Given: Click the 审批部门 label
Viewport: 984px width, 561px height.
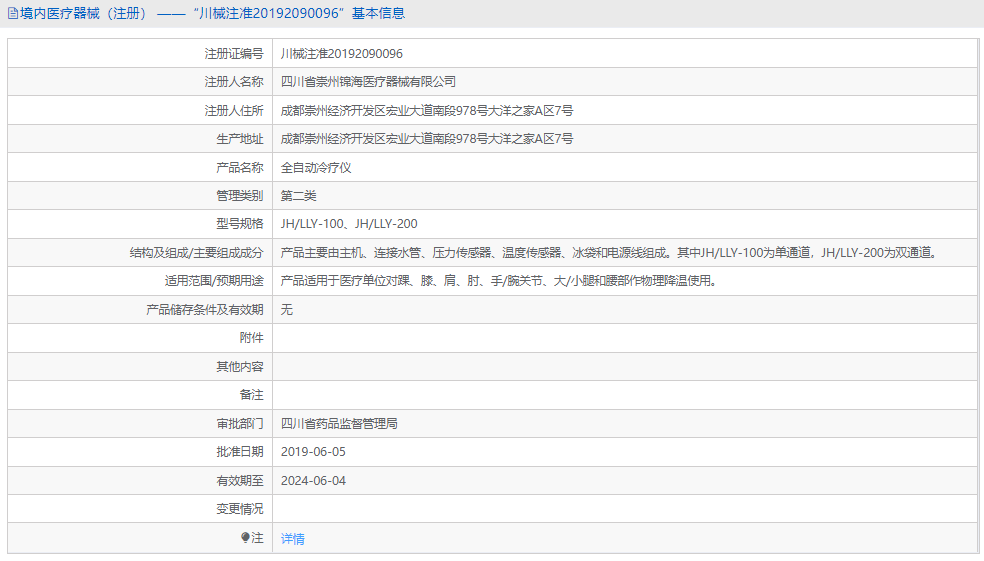Looking at the screenshot, I should coord(240,424).
